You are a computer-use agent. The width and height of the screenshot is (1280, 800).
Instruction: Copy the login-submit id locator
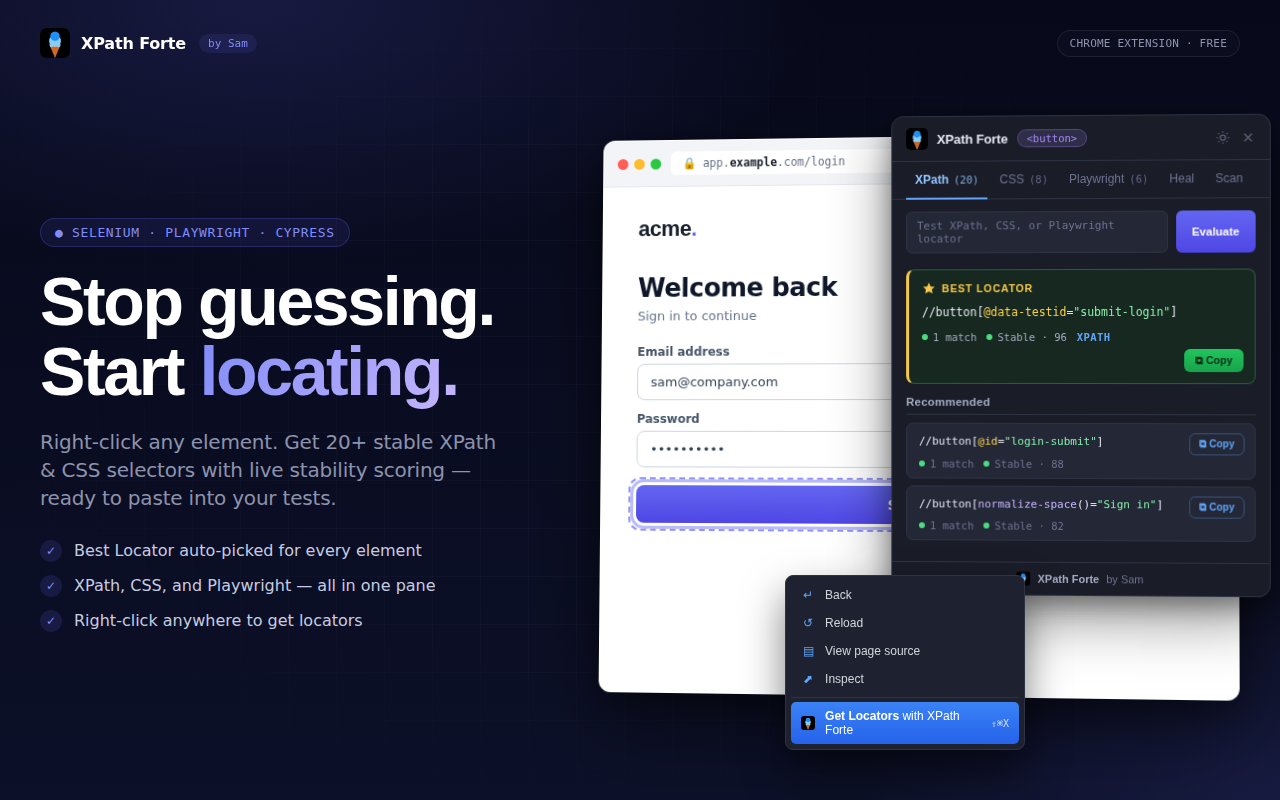(x=1216, y=444)
